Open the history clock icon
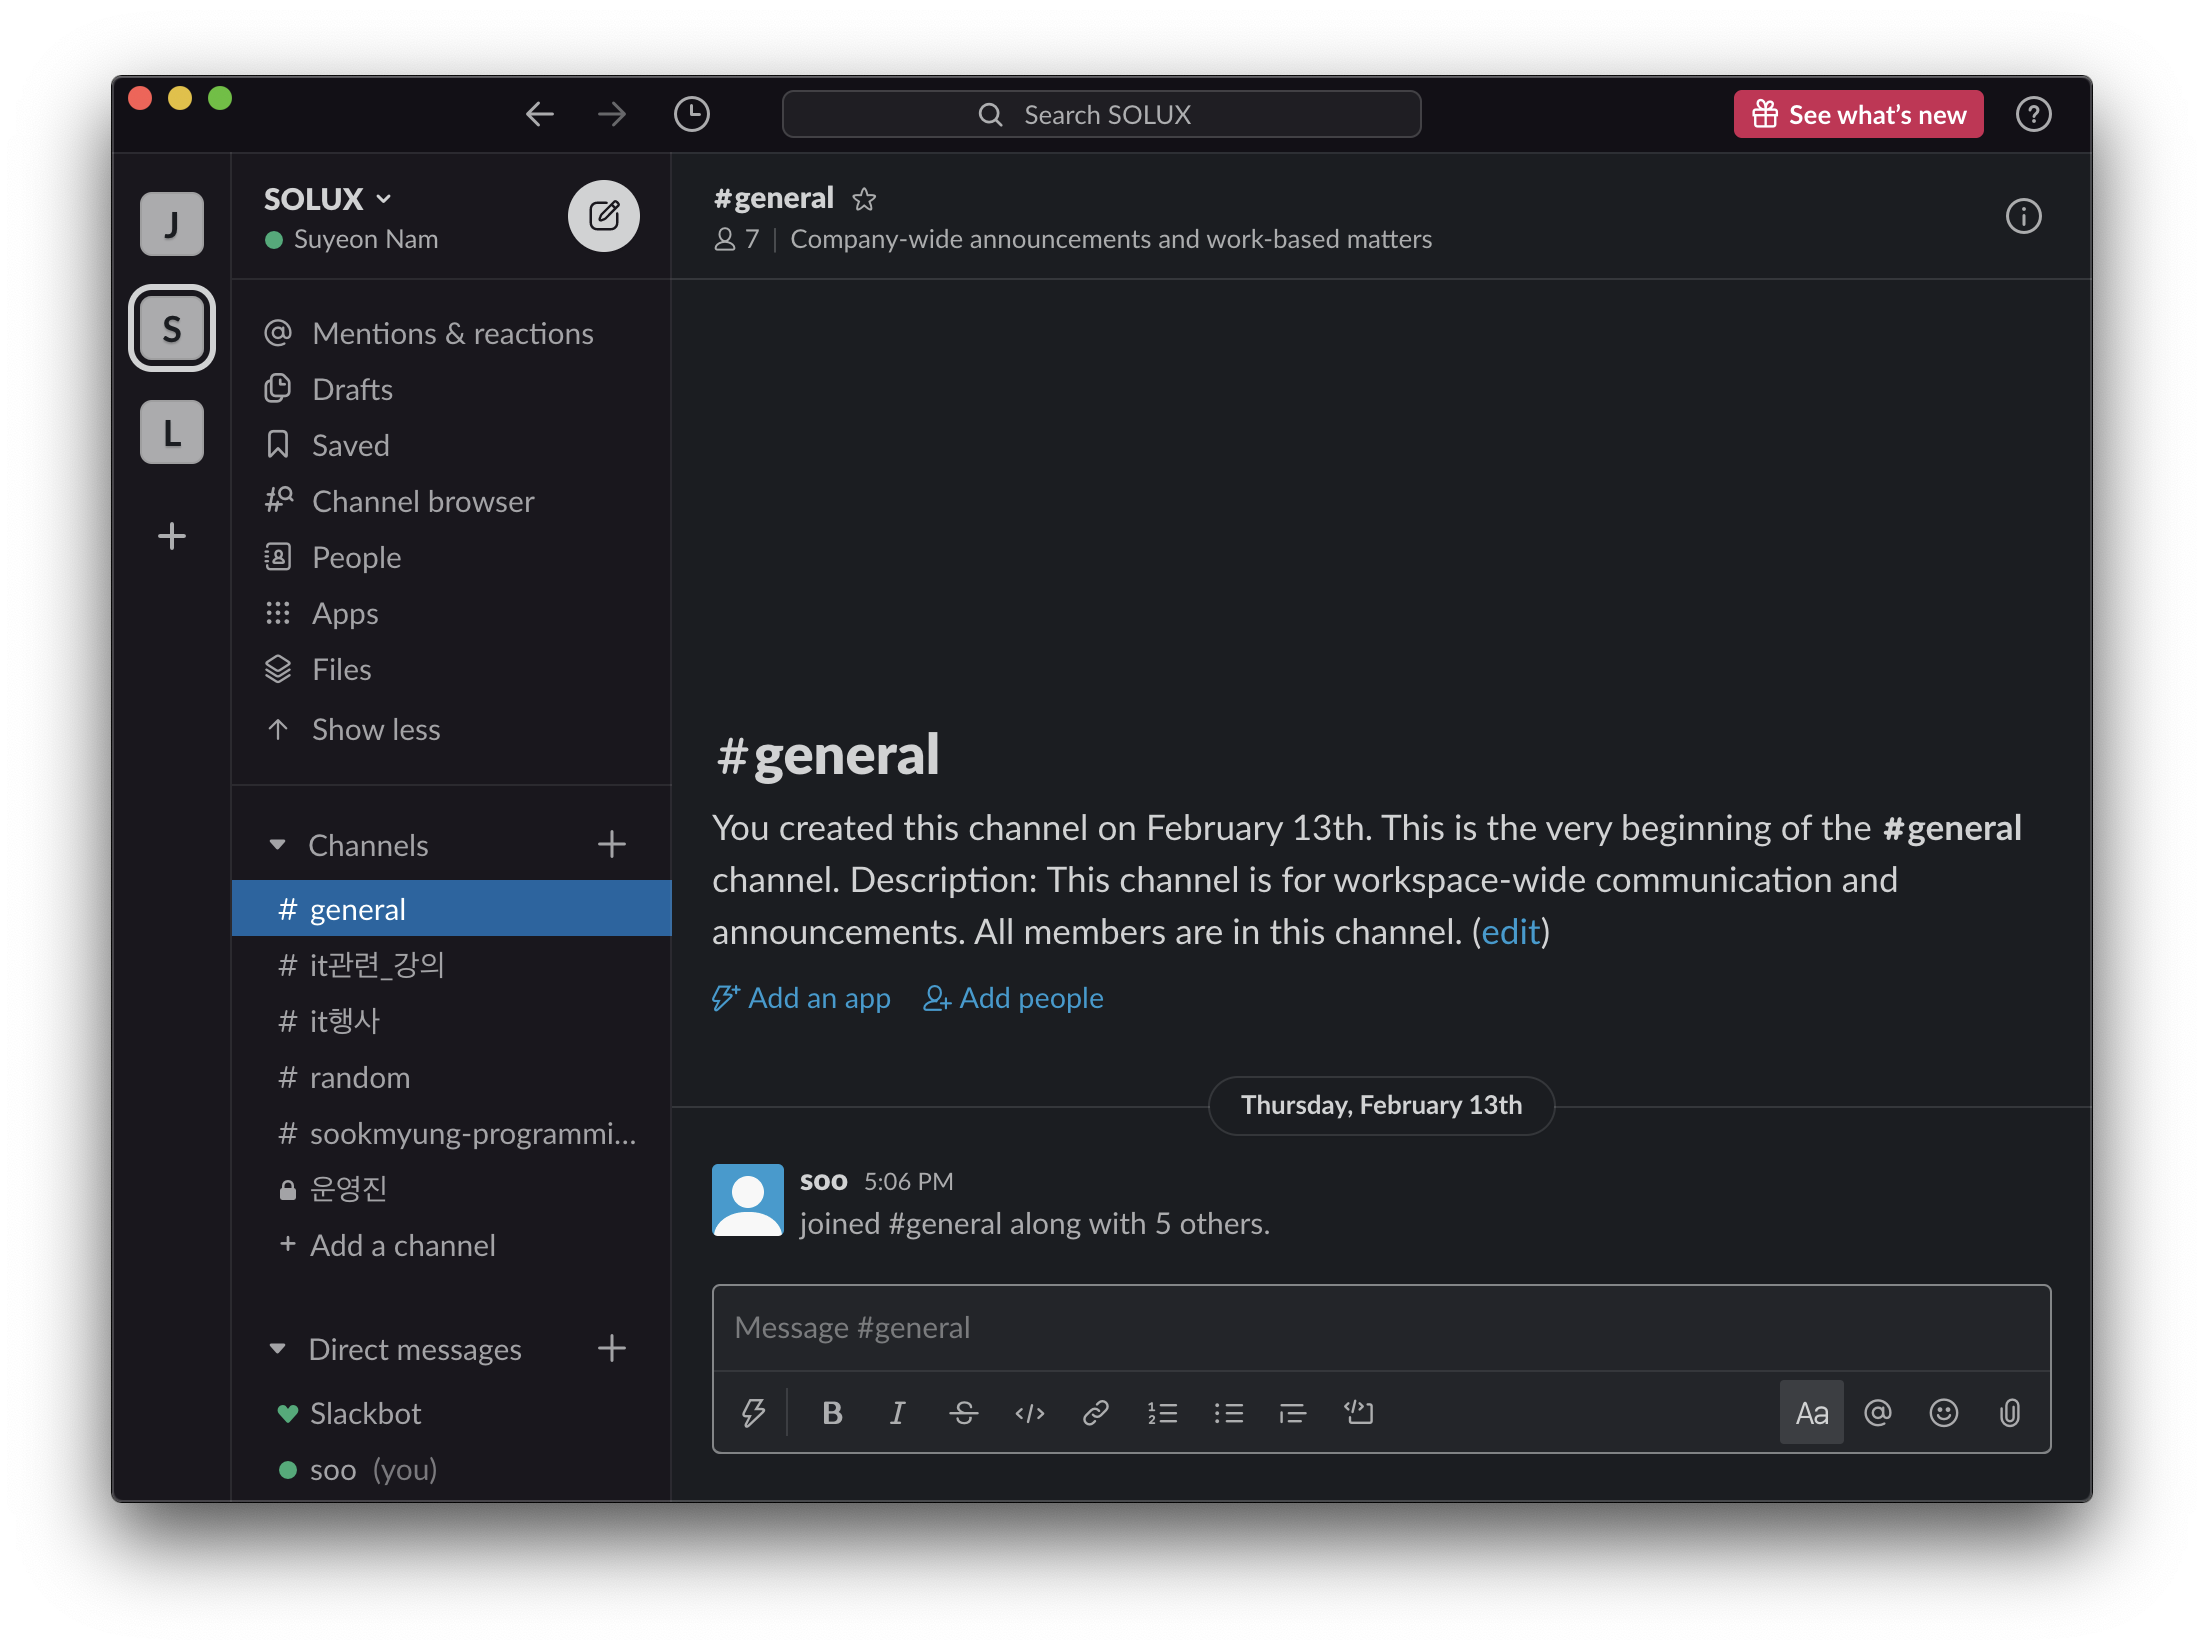The height and width of the screenshot is (1650, 2204). [691, 114]
